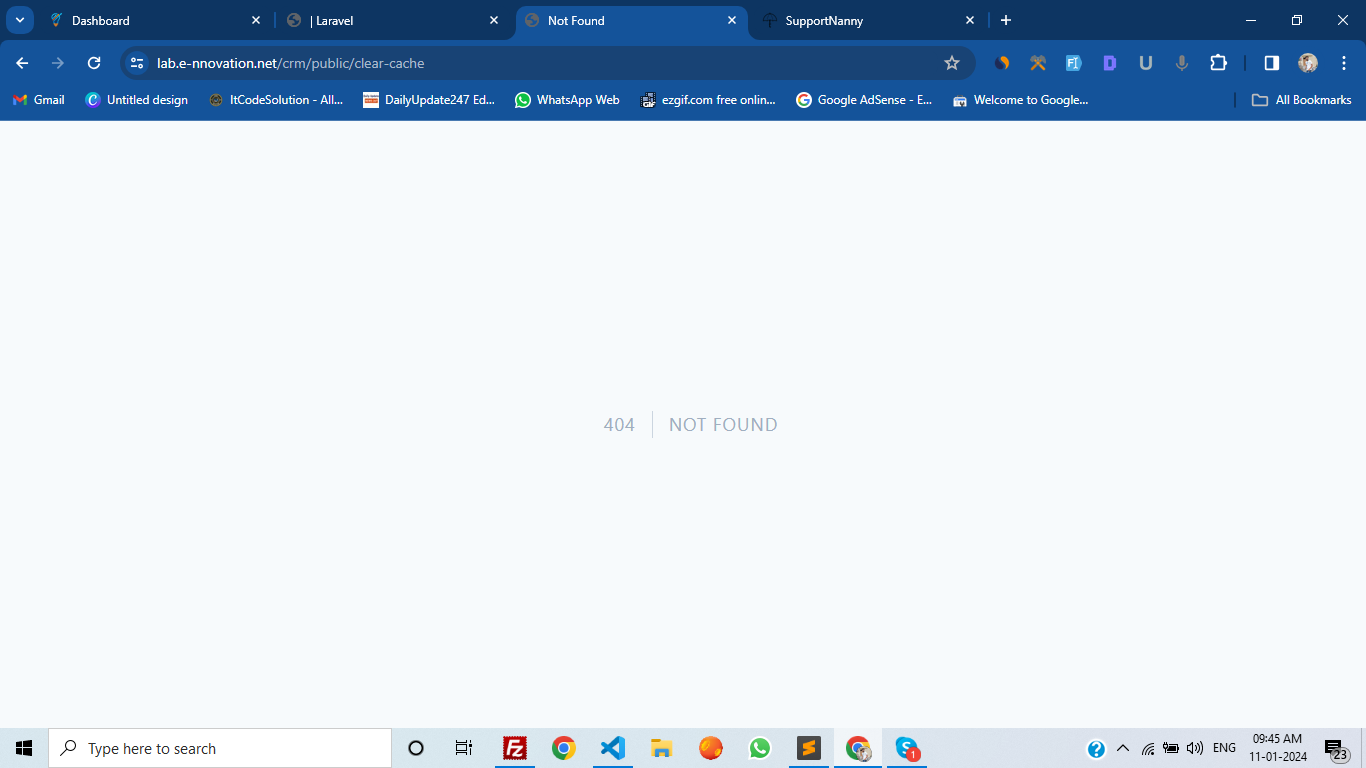Open site information icon in address bar

tap(138, 63)
